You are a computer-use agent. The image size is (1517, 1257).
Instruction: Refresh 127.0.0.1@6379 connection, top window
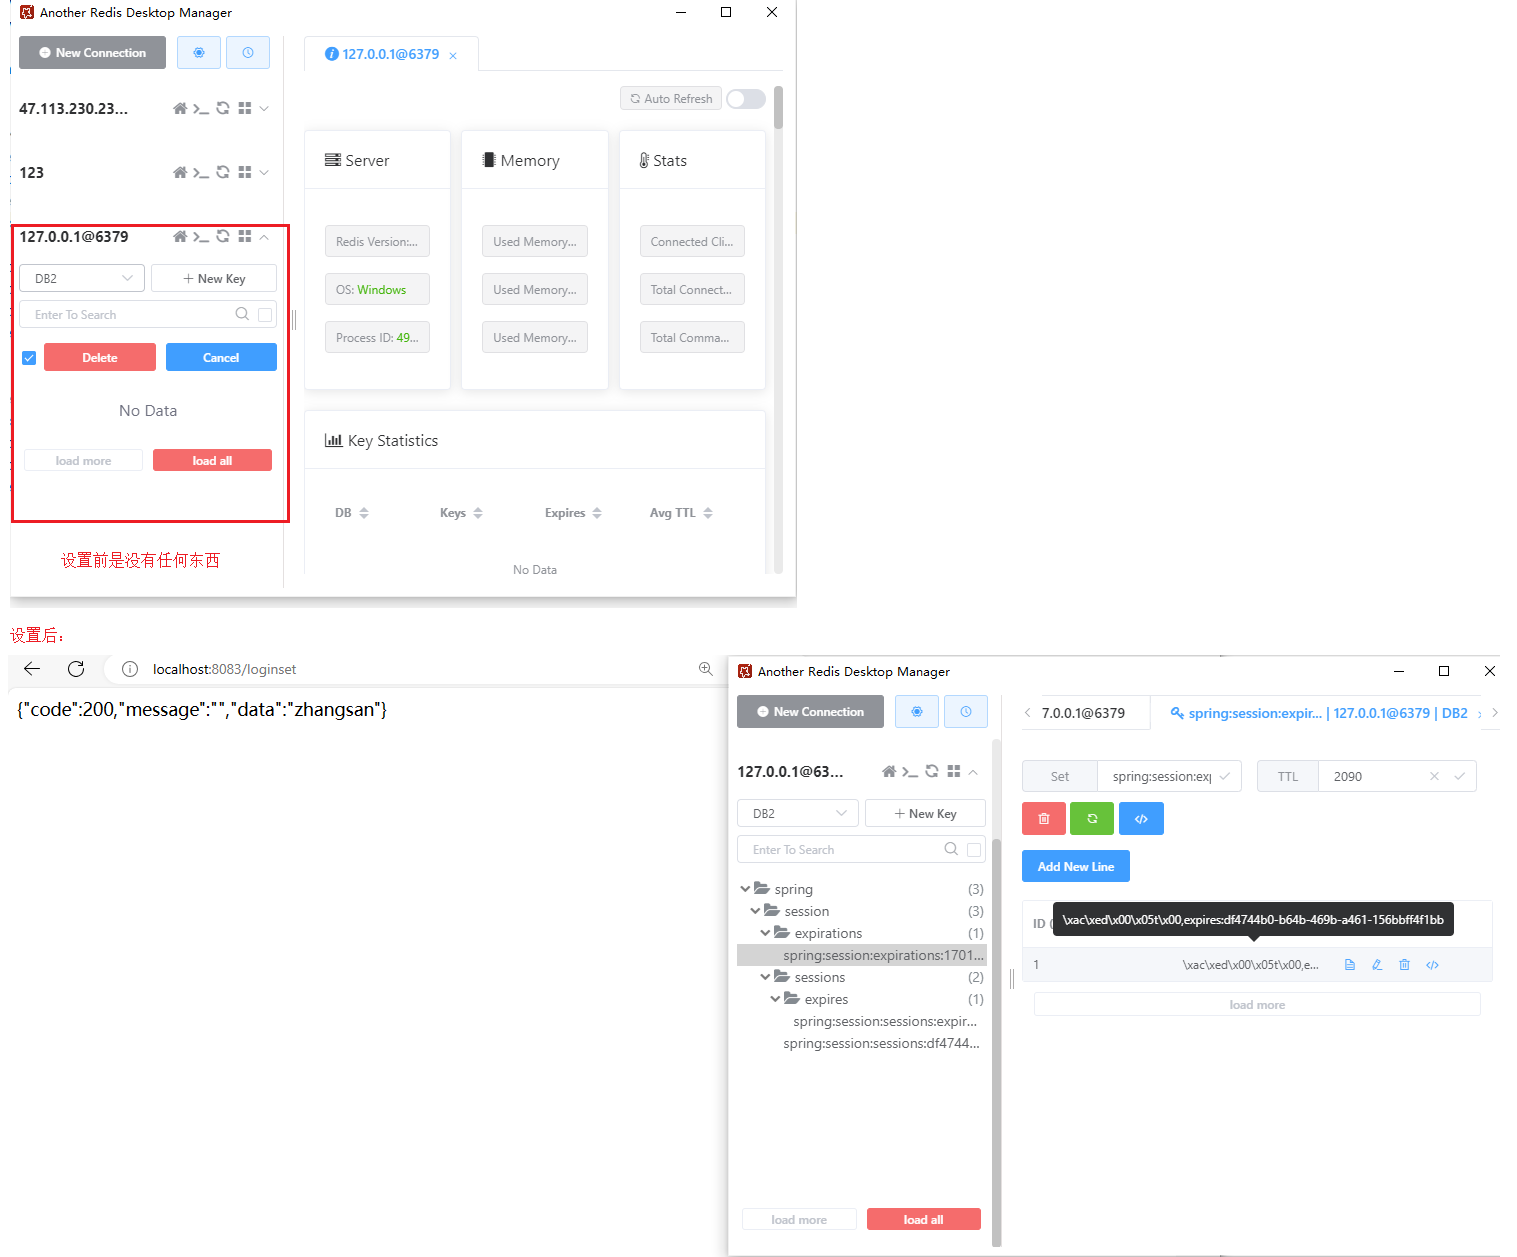pyautogui.click(x=223, y=237)
